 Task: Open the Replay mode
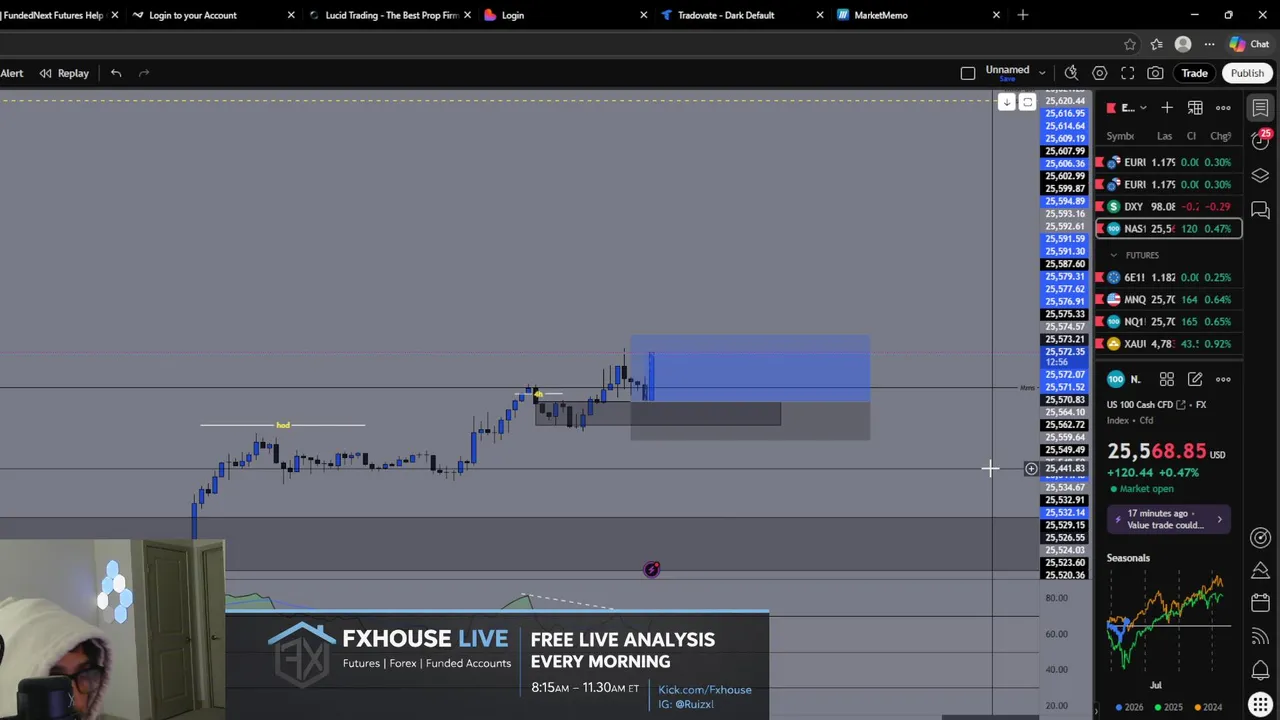(64, 73)
